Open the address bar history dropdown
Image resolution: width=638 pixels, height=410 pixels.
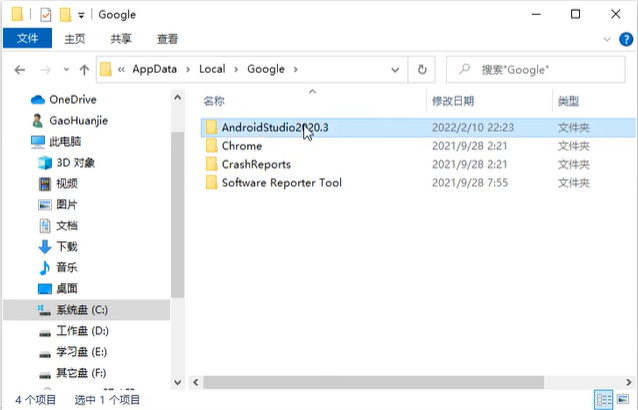395,70
